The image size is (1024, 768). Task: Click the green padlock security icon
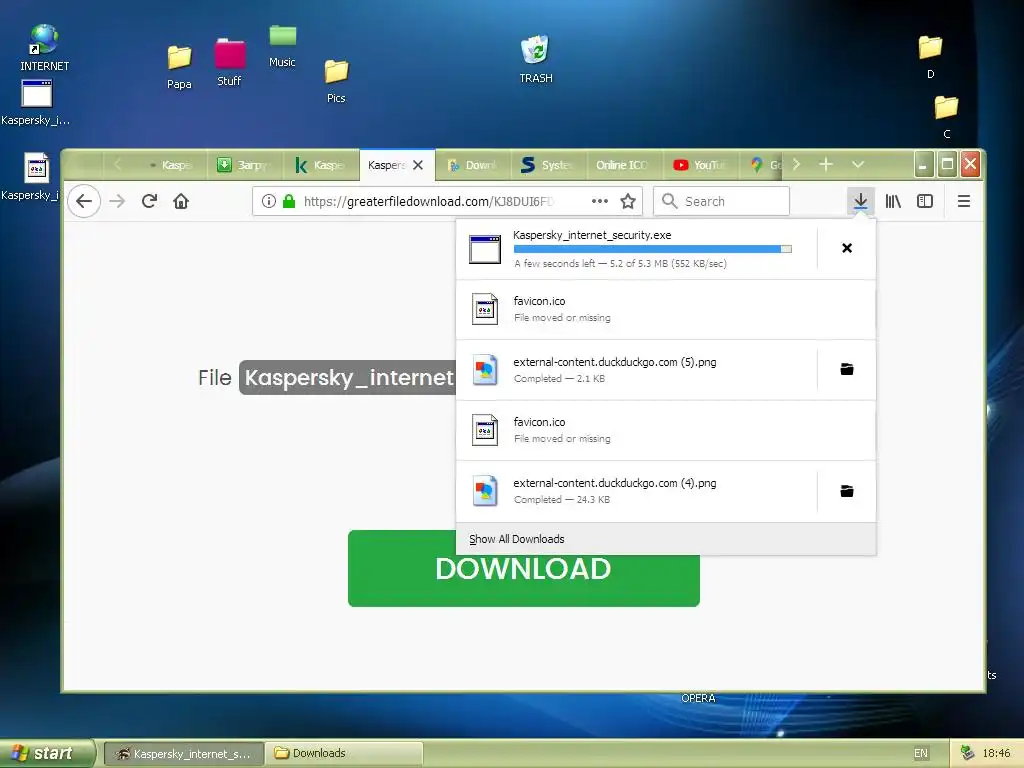[x=289, y=201]
